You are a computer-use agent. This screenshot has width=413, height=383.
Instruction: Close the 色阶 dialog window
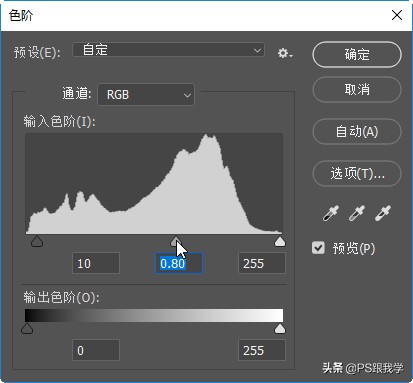click(x=397, y=15)
